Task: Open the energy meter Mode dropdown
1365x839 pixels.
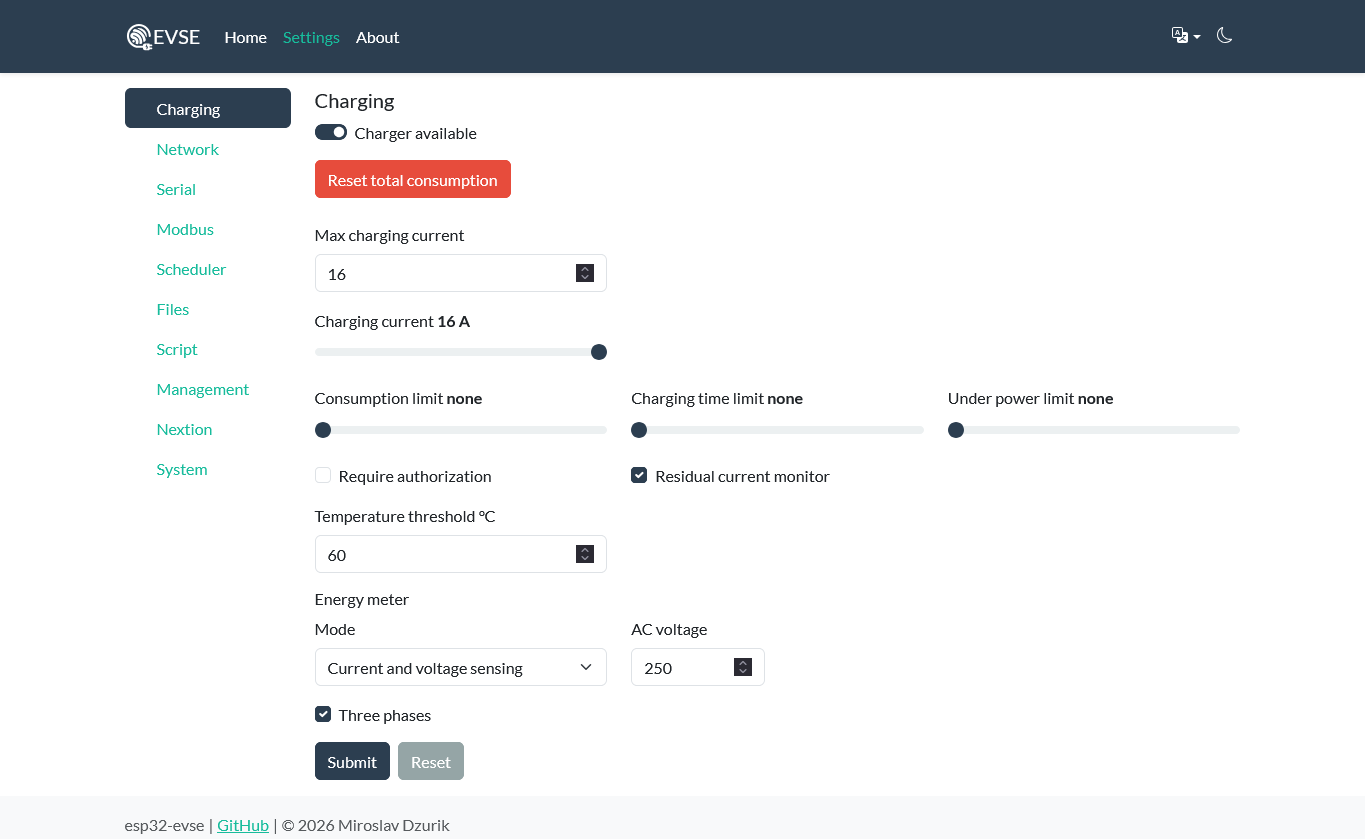Action: point(460,667)
